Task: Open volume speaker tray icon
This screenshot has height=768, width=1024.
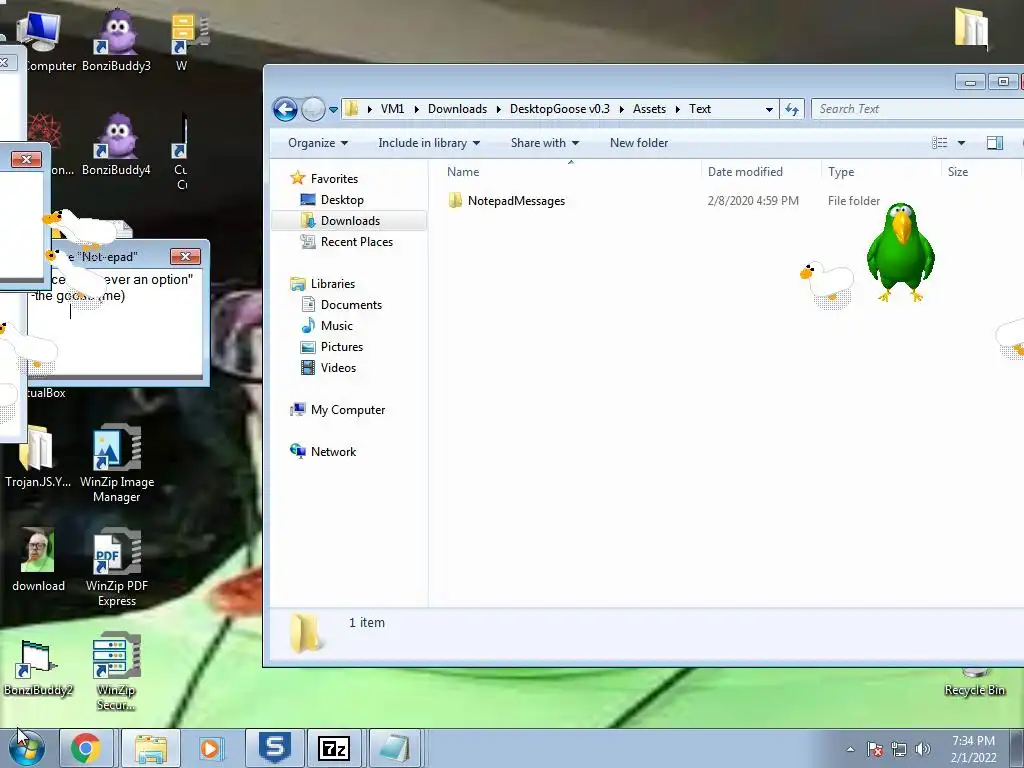Action: [922, 749]
